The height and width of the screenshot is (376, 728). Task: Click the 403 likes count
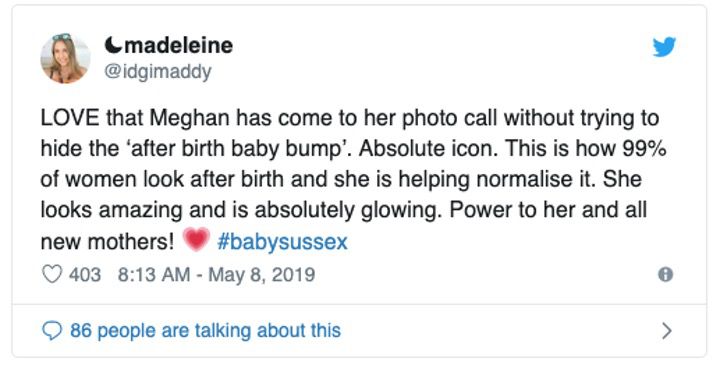[x=85, y=274]
